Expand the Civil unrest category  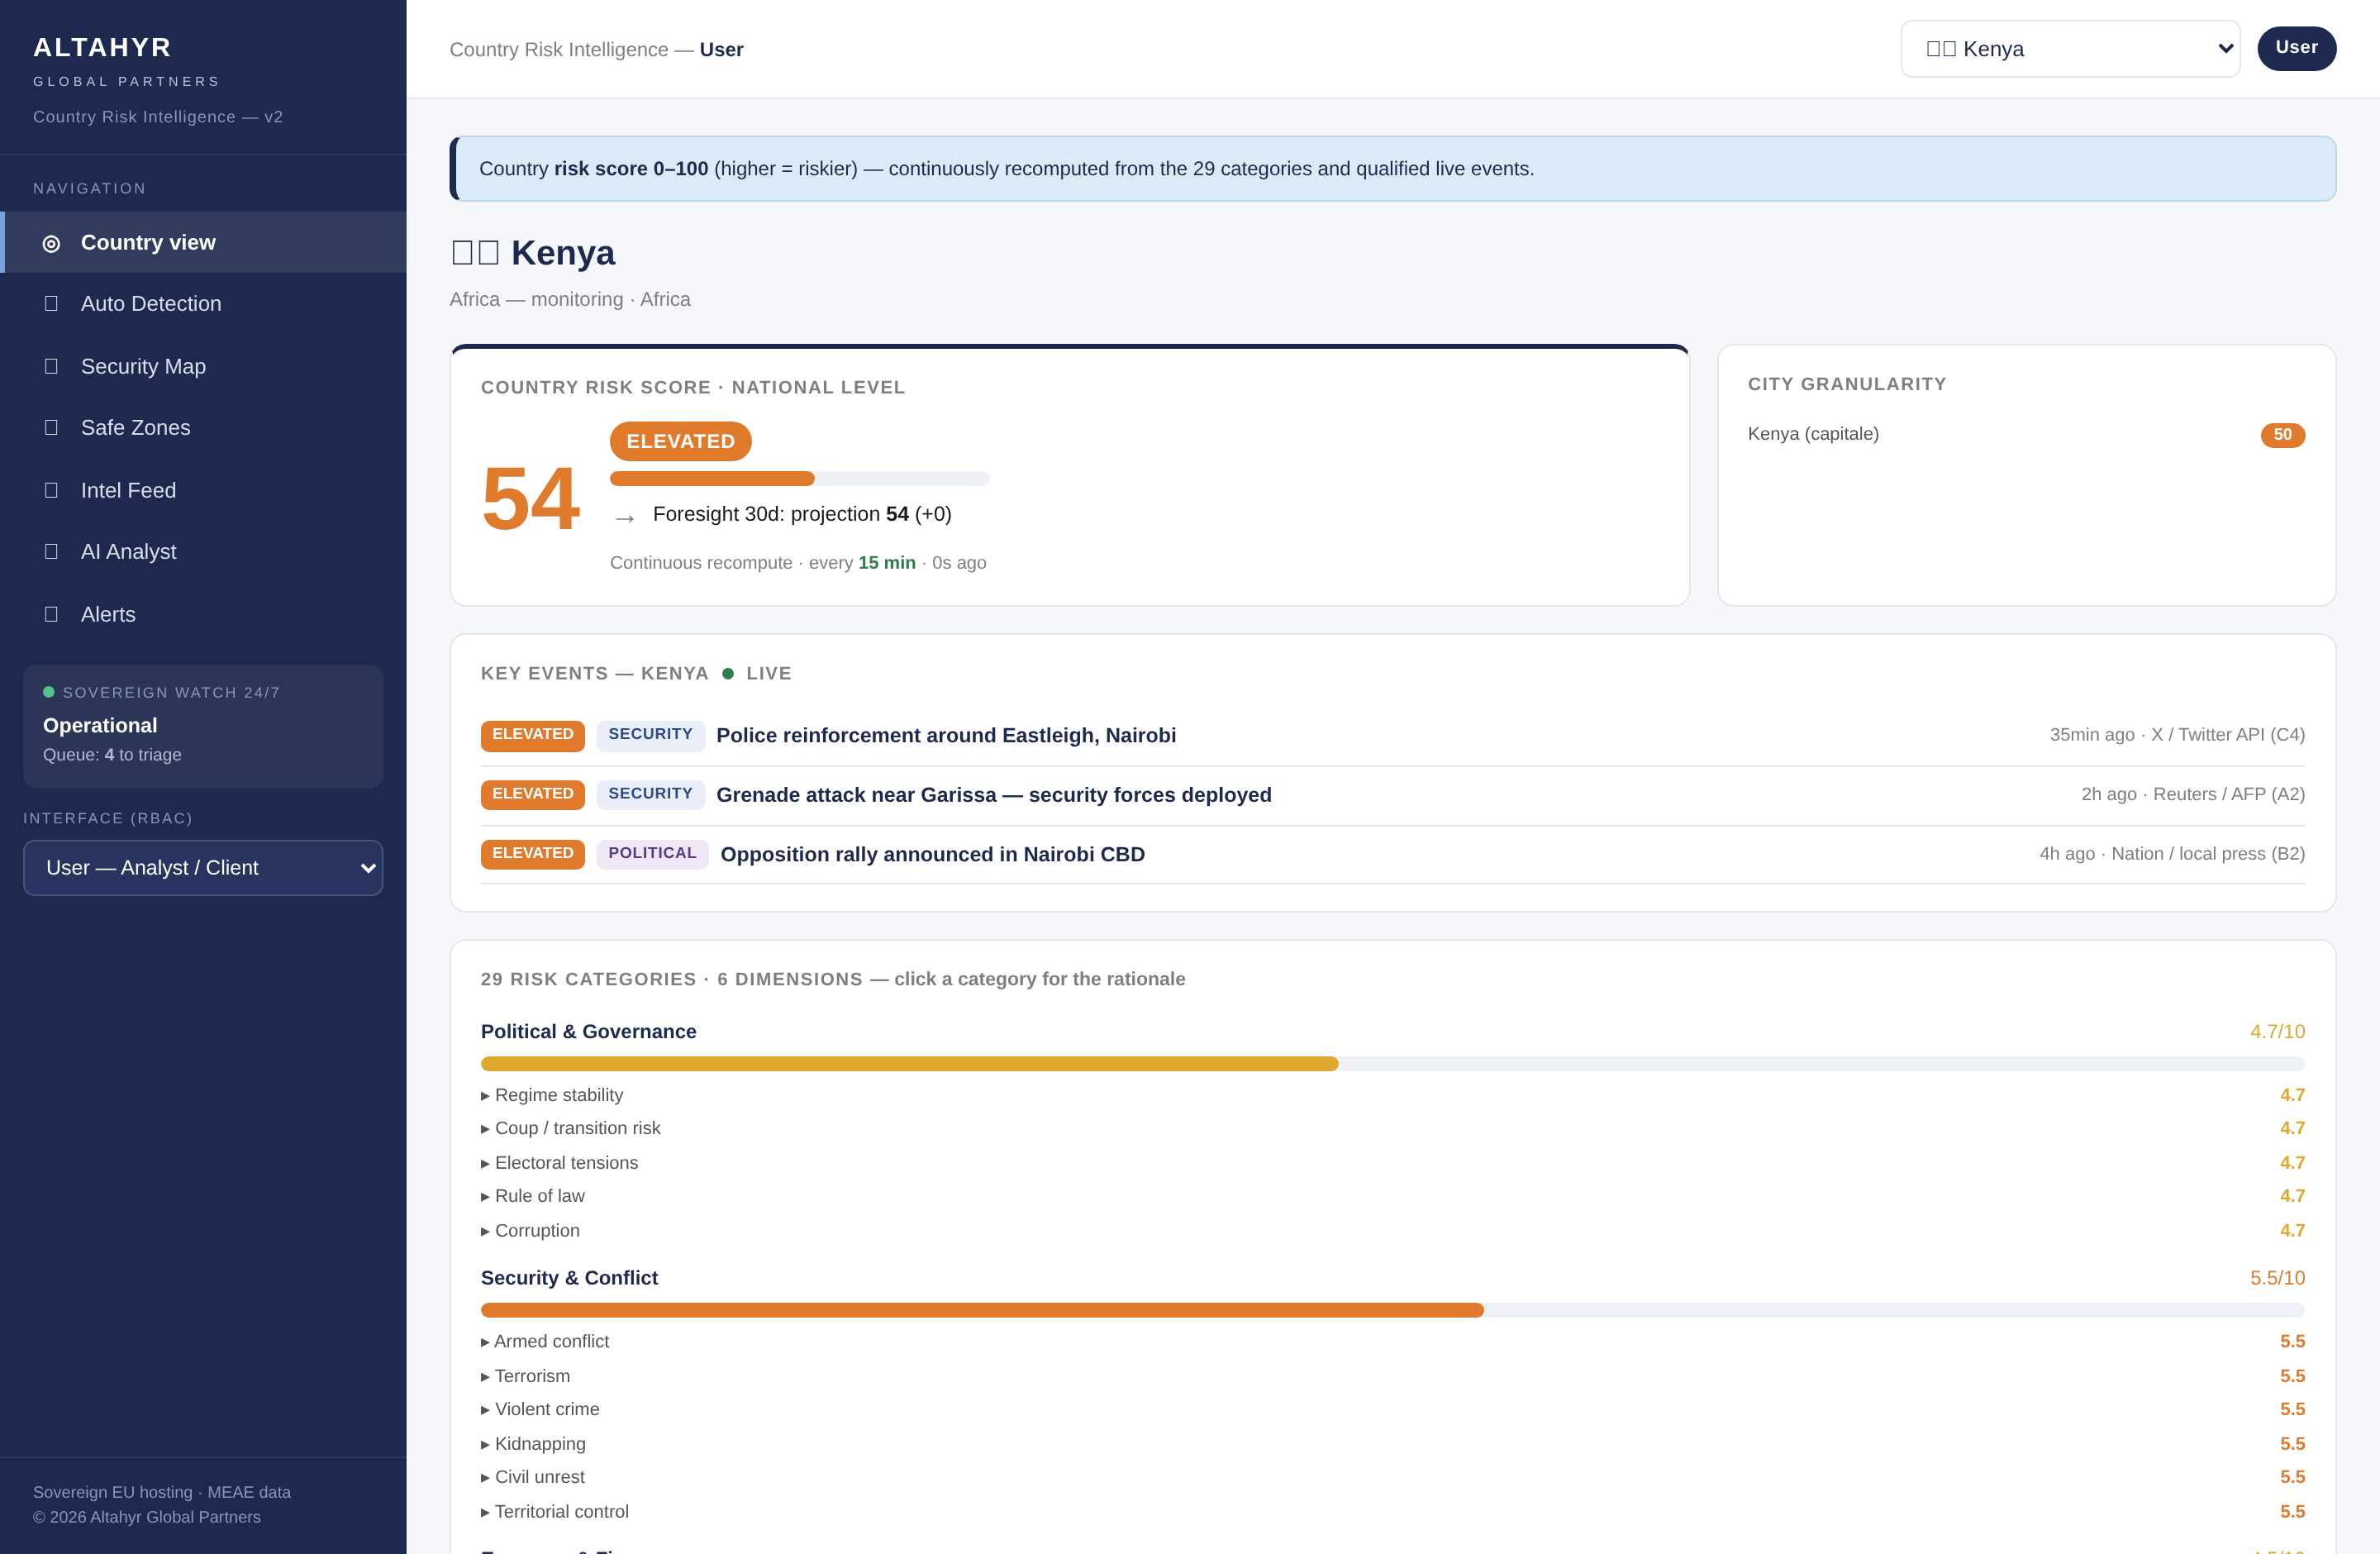coord(1393,1477)
